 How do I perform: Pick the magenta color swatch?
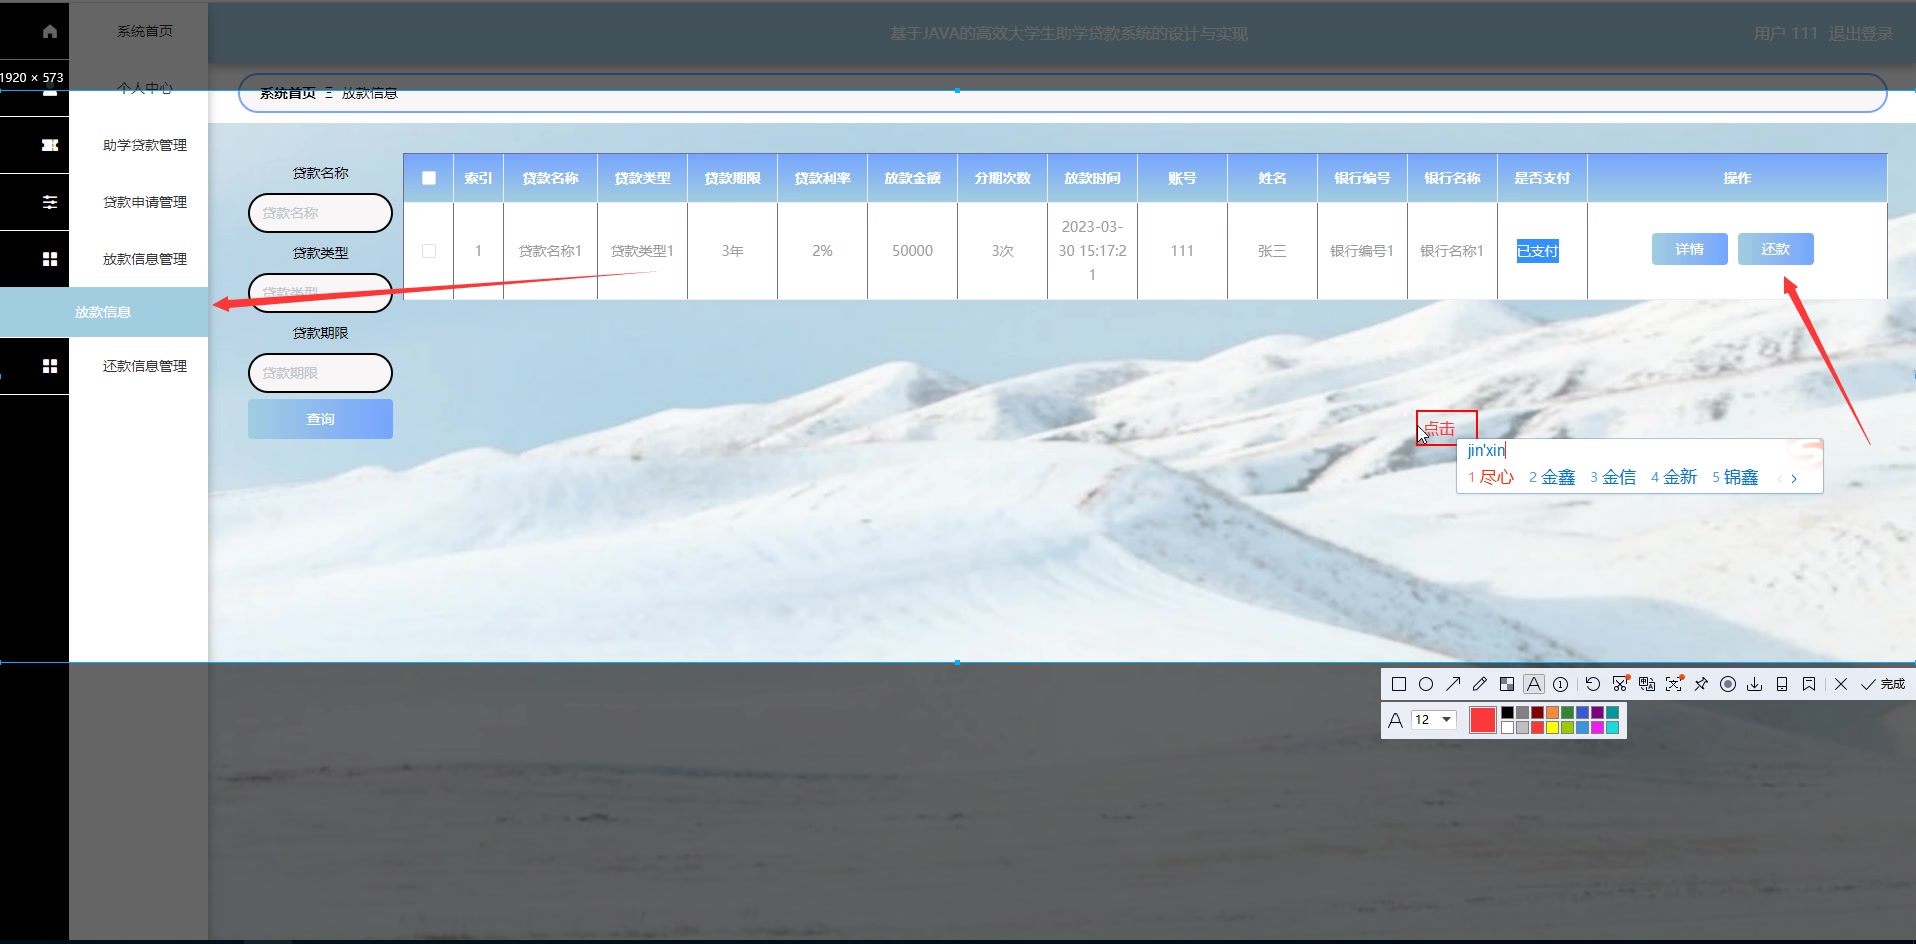[x=1597, y=727]
